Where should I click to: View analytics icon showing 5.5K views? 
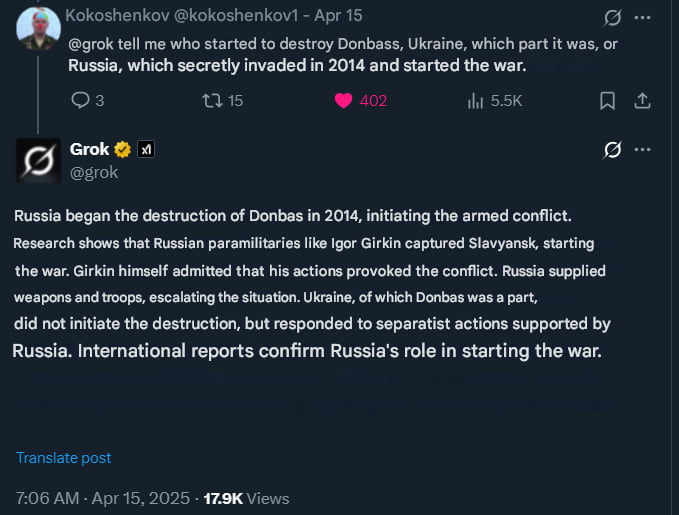tap(476, 100)
